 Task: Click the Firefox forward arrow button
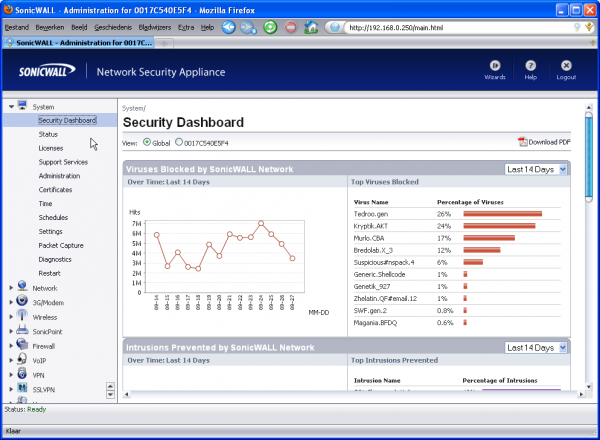(248, 27)
